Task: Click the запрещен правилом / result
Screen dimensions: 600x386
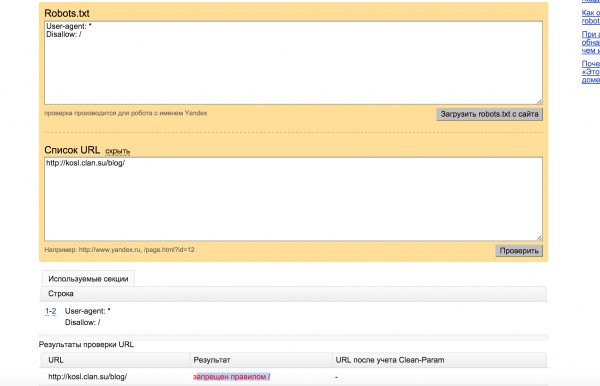Action: tap(232, 377)
